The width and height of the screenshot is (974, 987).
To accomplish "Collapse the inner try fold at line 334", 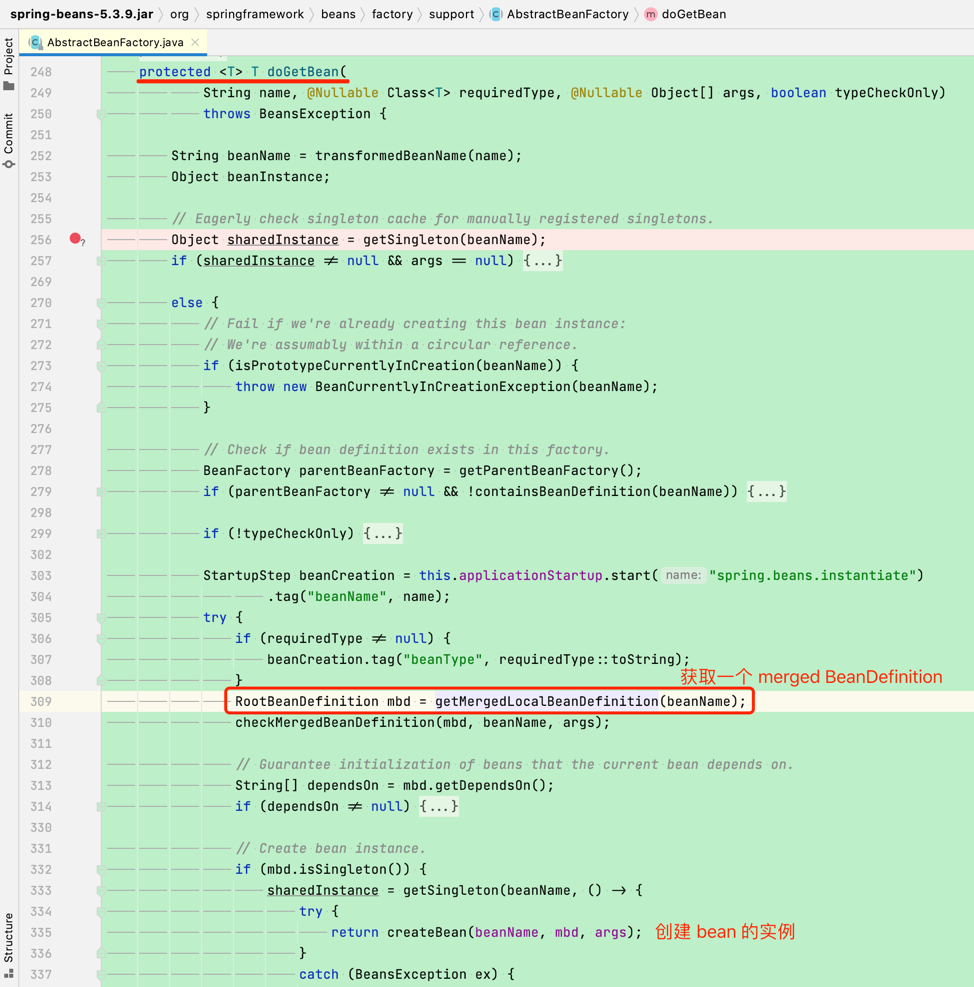I will (99, 911).
